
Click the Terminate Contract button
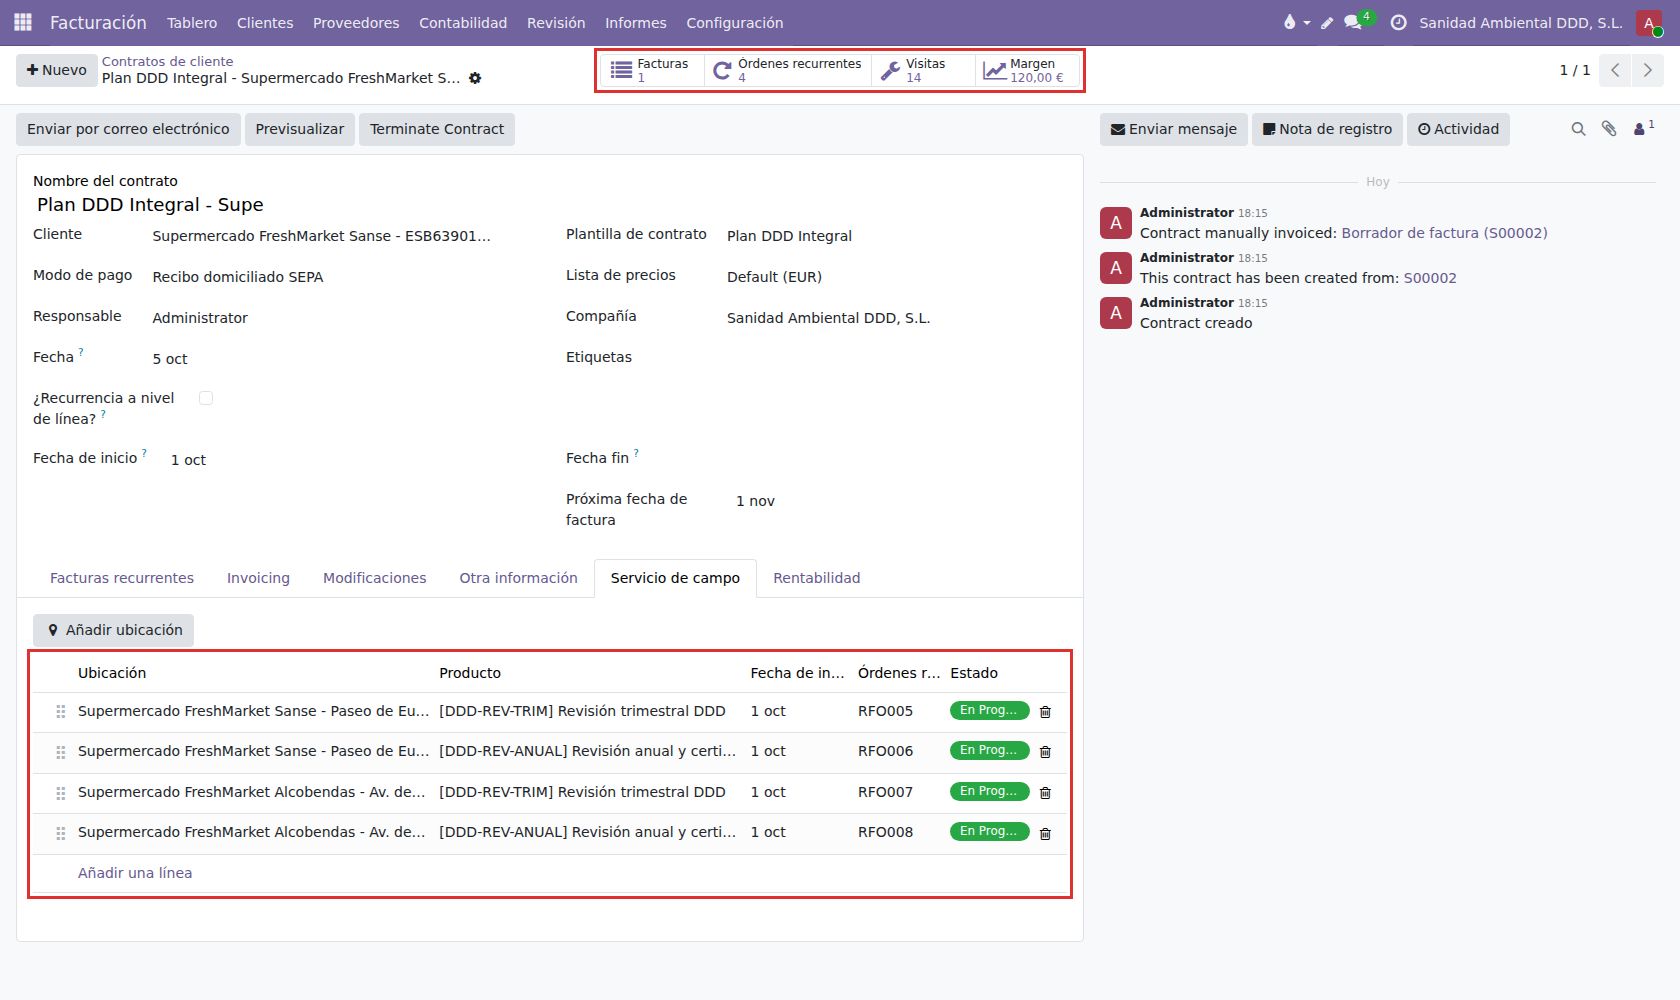(x=437, y=129)
